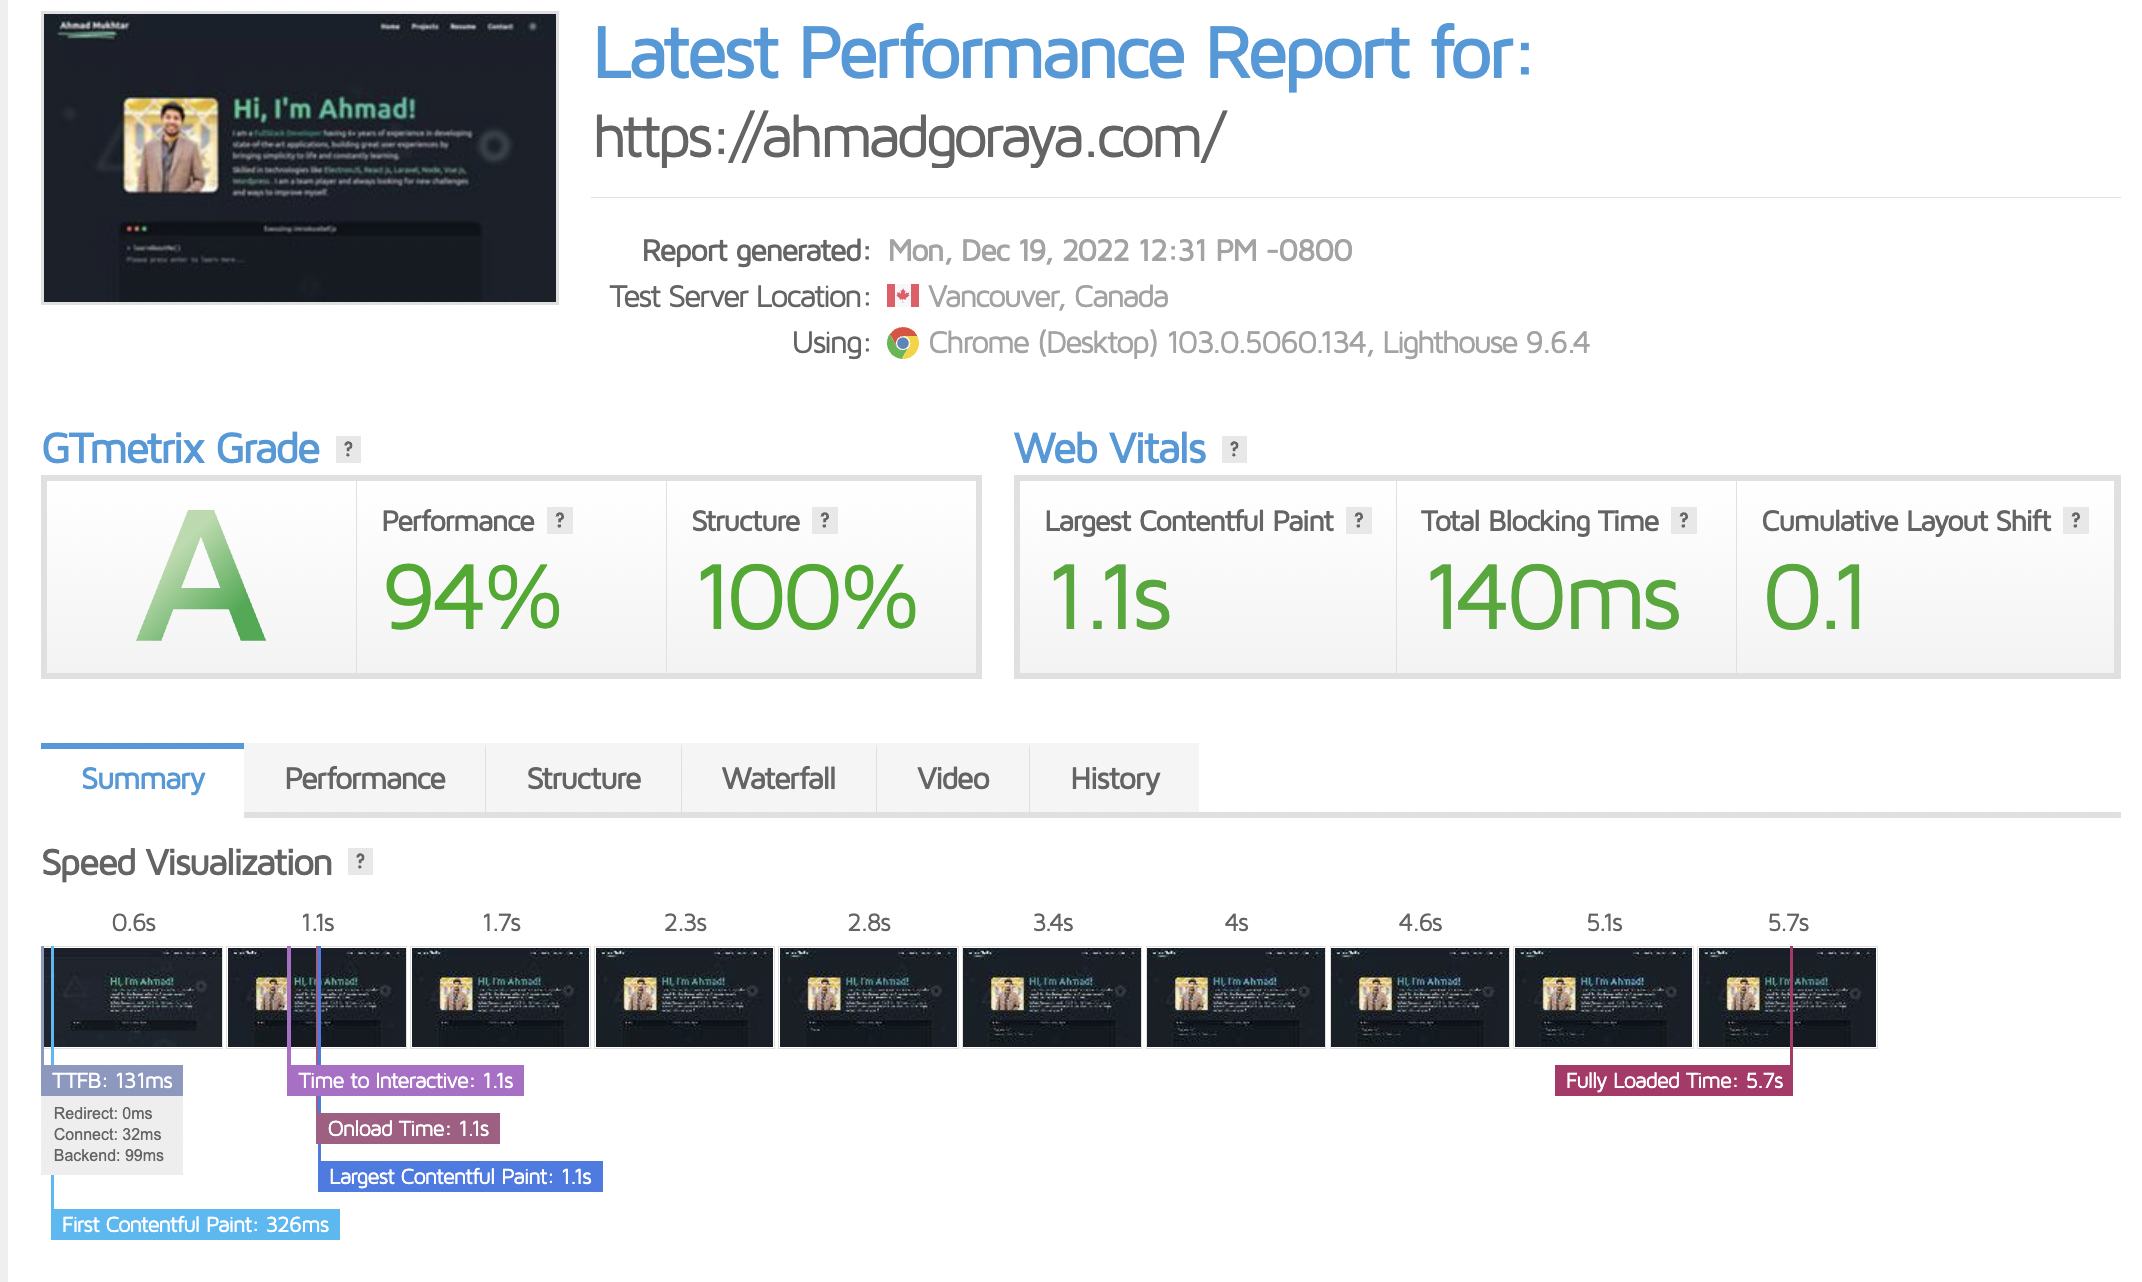The width and height of the screenshot is (2142, 1282).
Task: Click the Redirect: 0ms detail text
Action: (103, 1113)
